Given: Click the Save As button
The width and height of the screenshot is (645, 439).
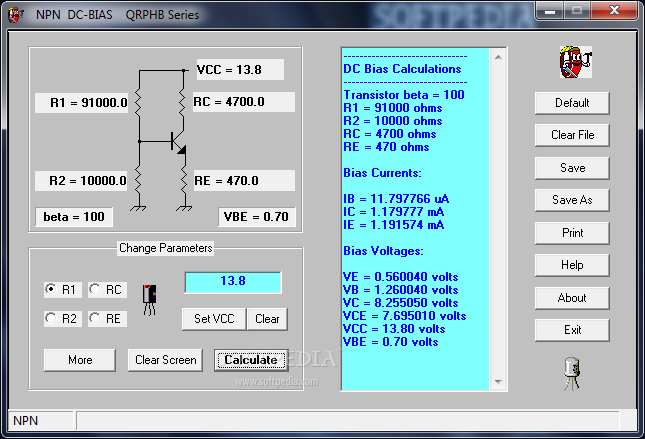Looking at the screenshot, I should pyautogui.click(x=572, y=200).
